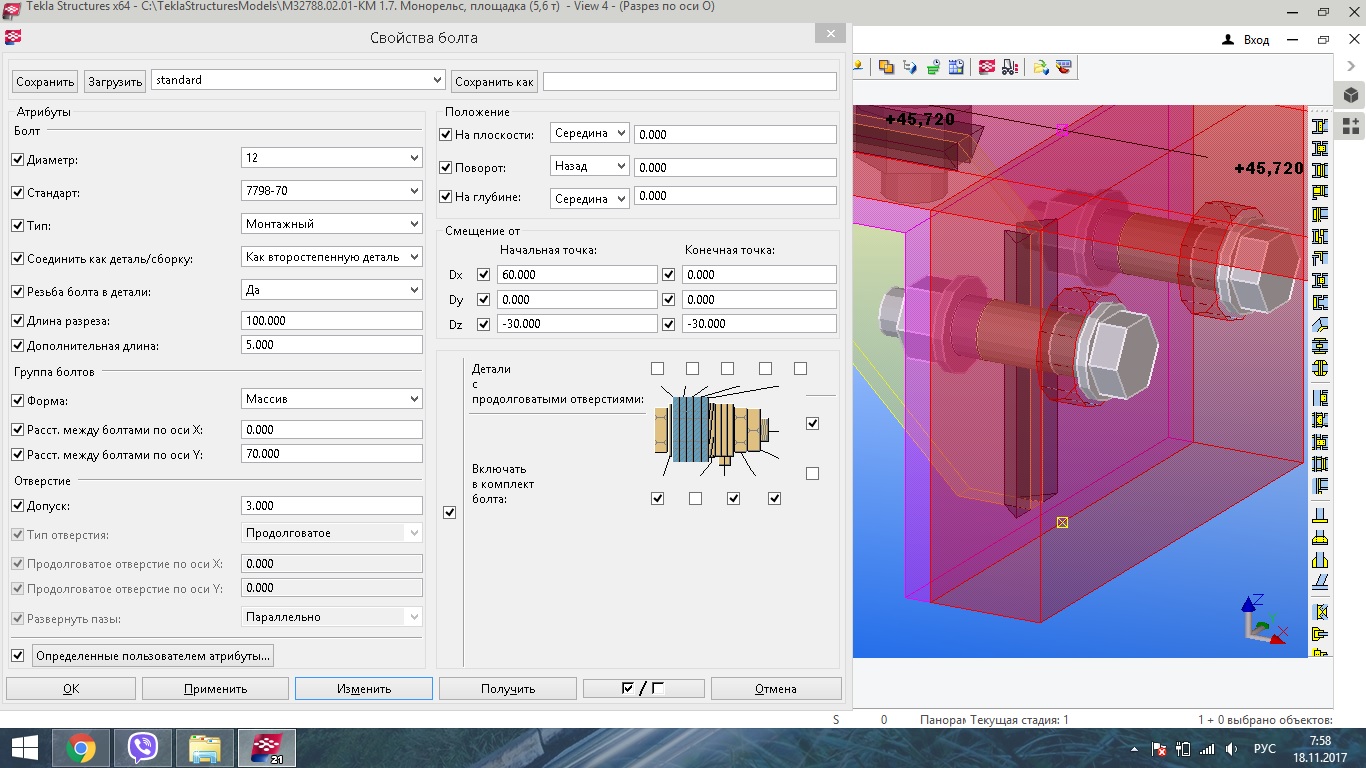Image resolution: width=1366 pixels, height=768 pixels.
Task: Open the grid-plus side panel button
Action: coord(1351,126)
